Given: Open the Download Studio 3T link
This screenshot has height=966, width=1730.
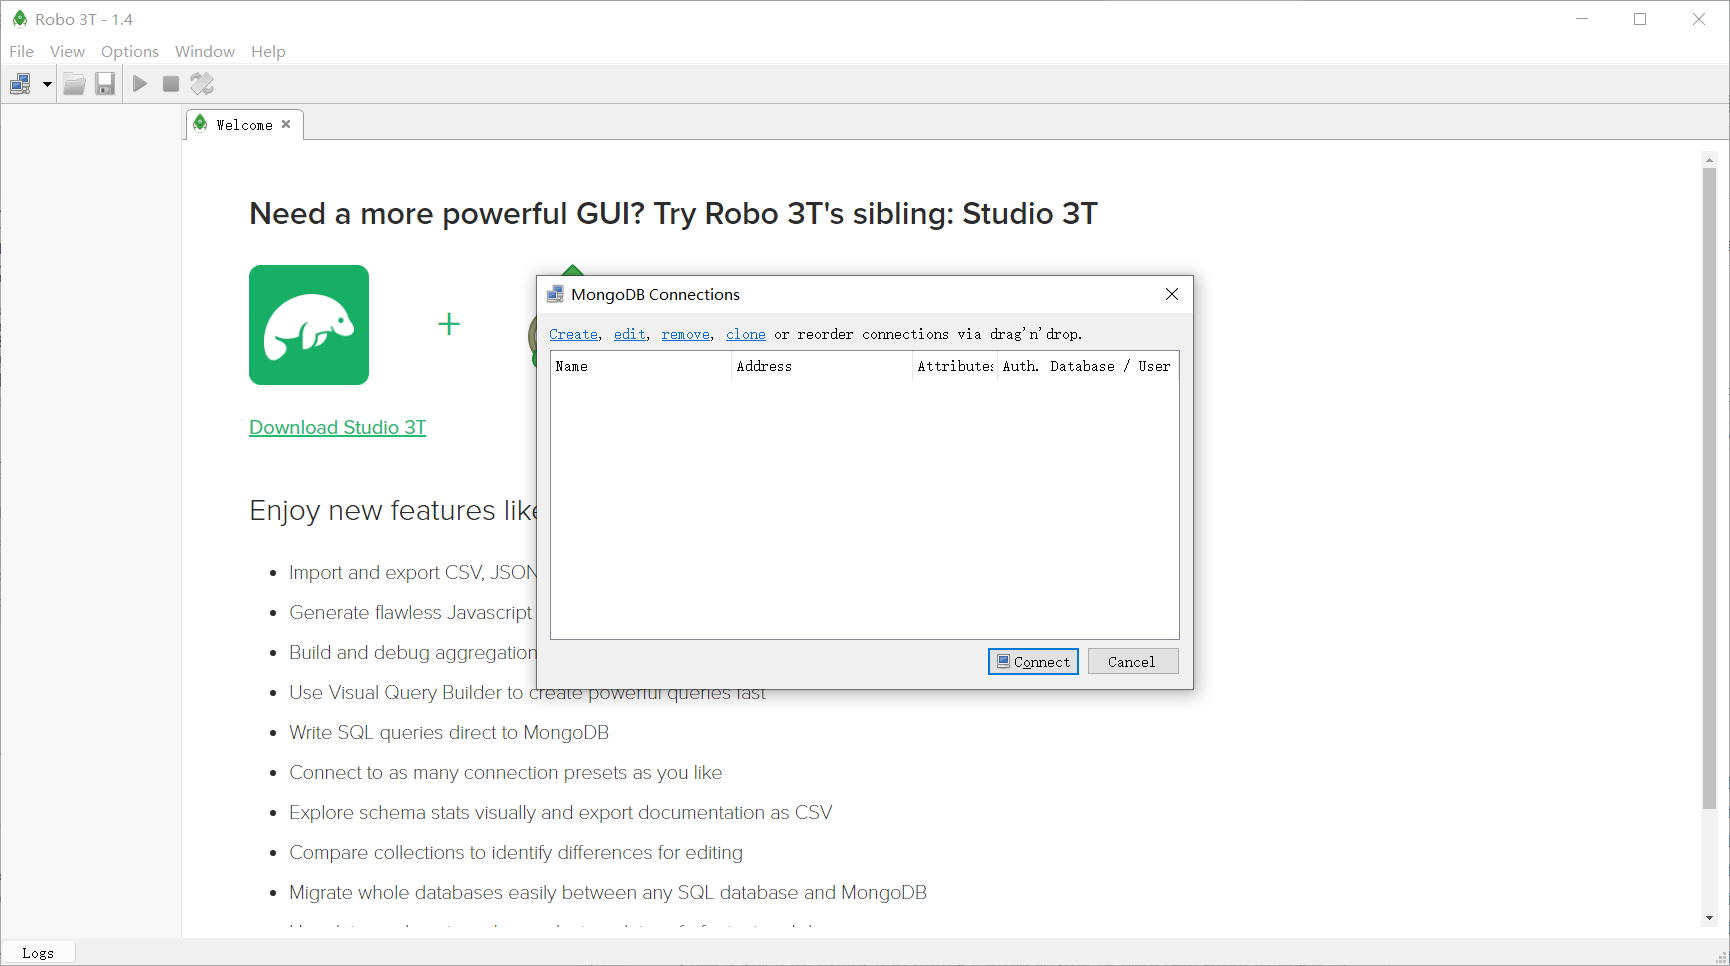Looking at the screenshot, I should 337,427.
